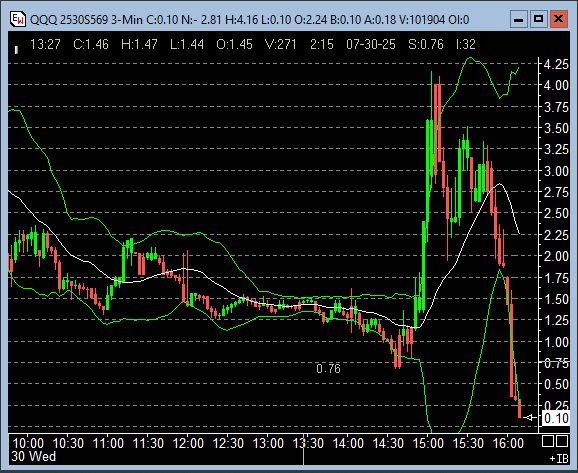Click the 13:30 crosshair marker on time axis

[303, 450]
